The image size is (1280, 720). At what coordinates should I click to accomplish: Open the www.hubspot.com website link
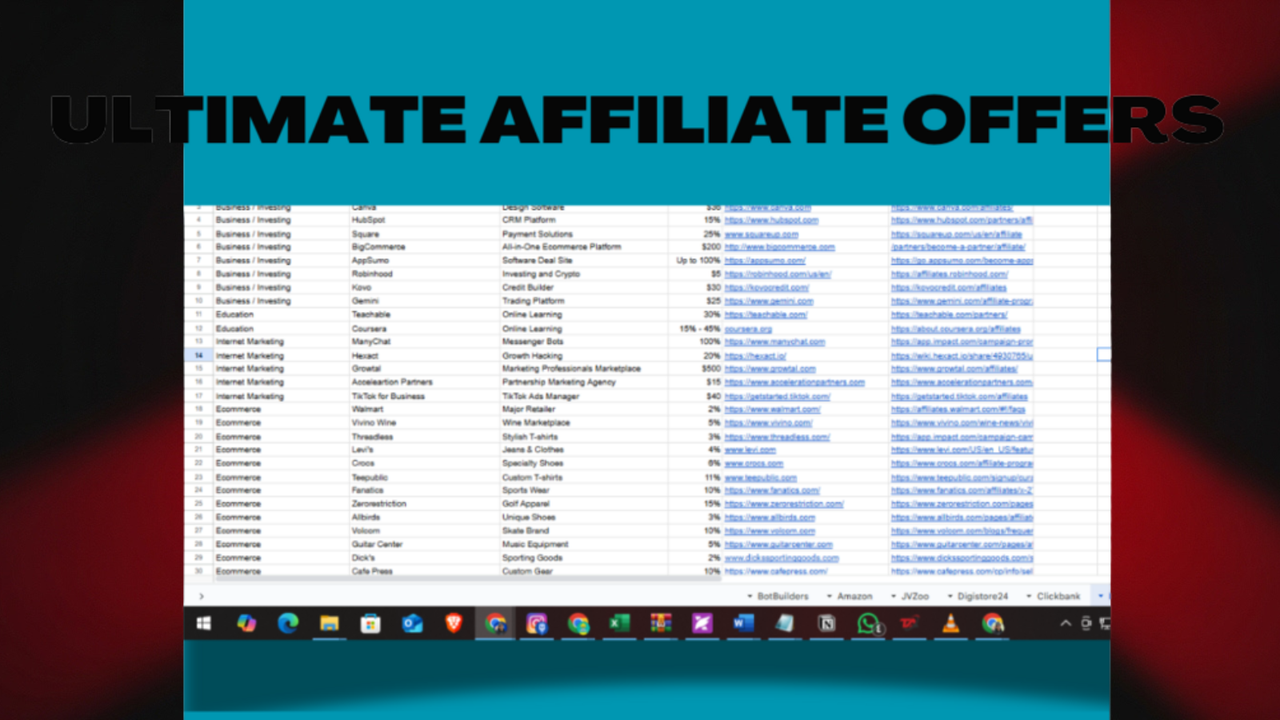[x=771, y=220]
